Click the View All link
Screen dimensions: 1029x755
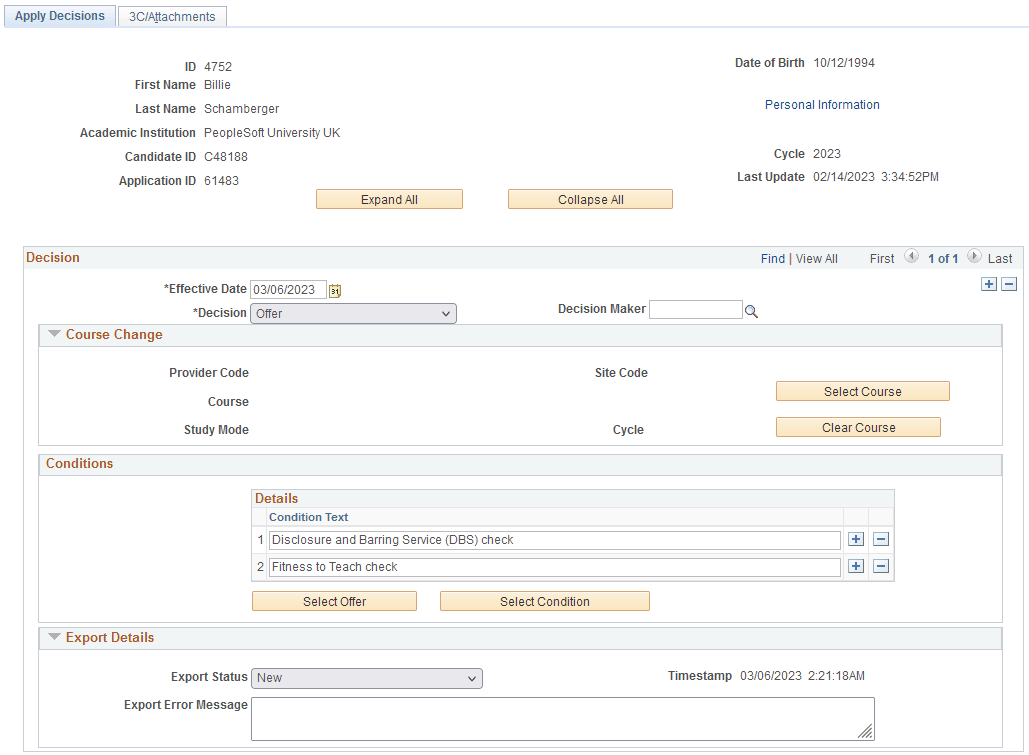(816, 259)
